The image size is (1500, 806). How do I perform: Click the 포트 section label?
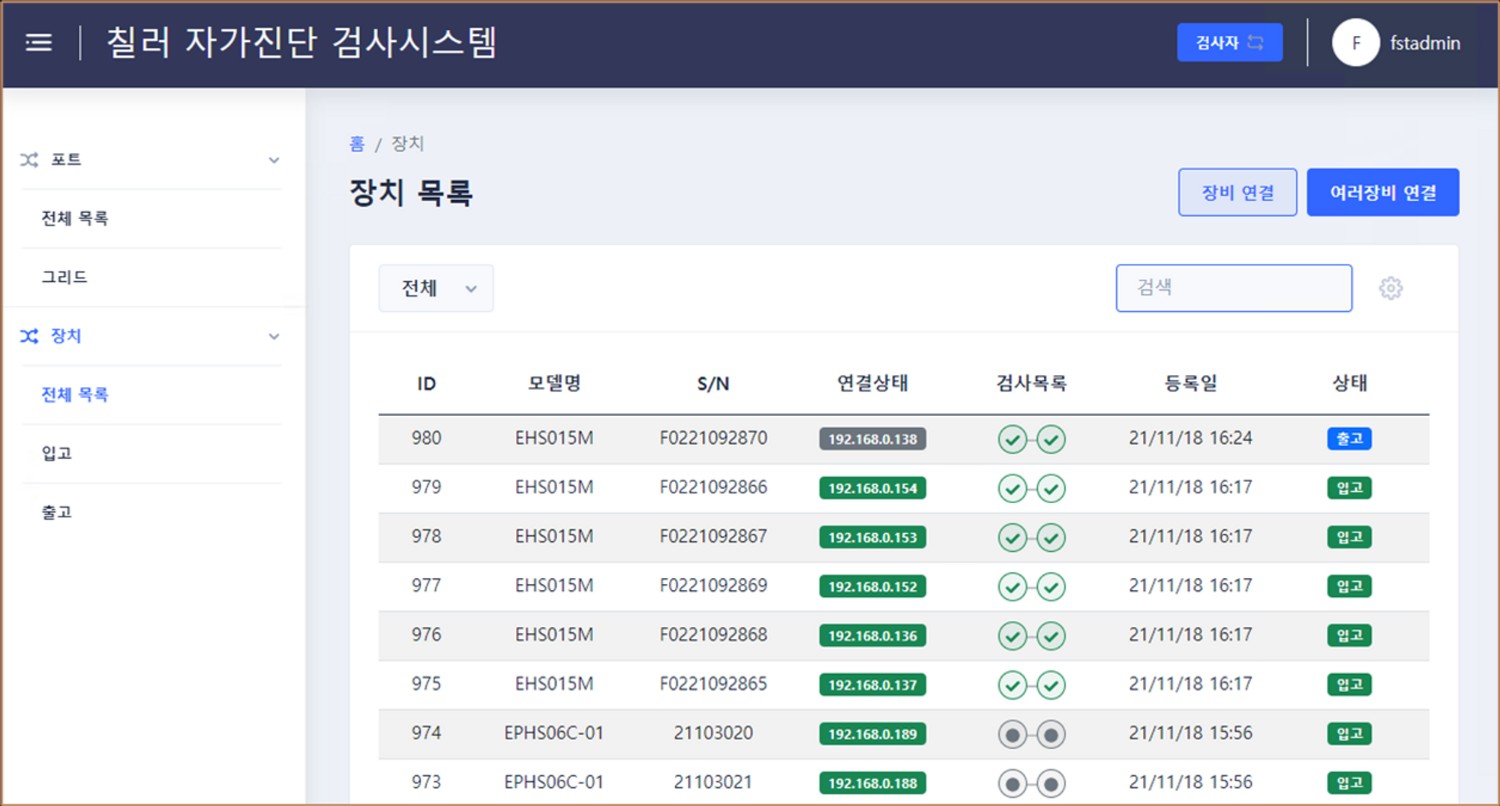click(66, 160)
